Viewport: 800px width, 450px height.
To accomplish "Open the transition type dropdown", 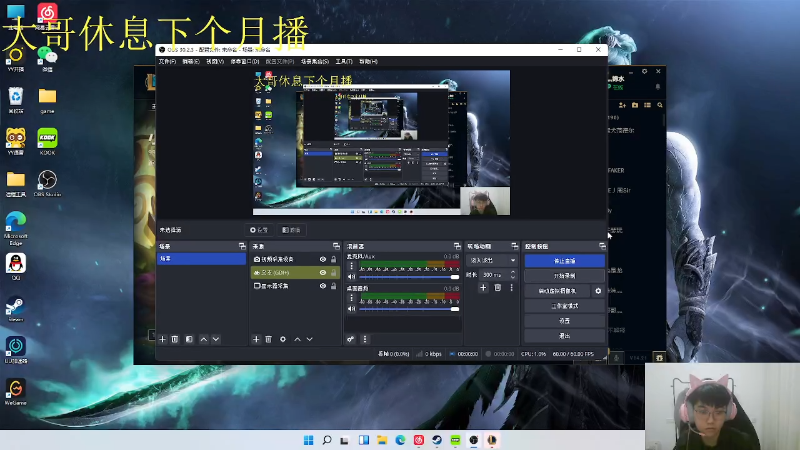I will (x=492, y=260).
